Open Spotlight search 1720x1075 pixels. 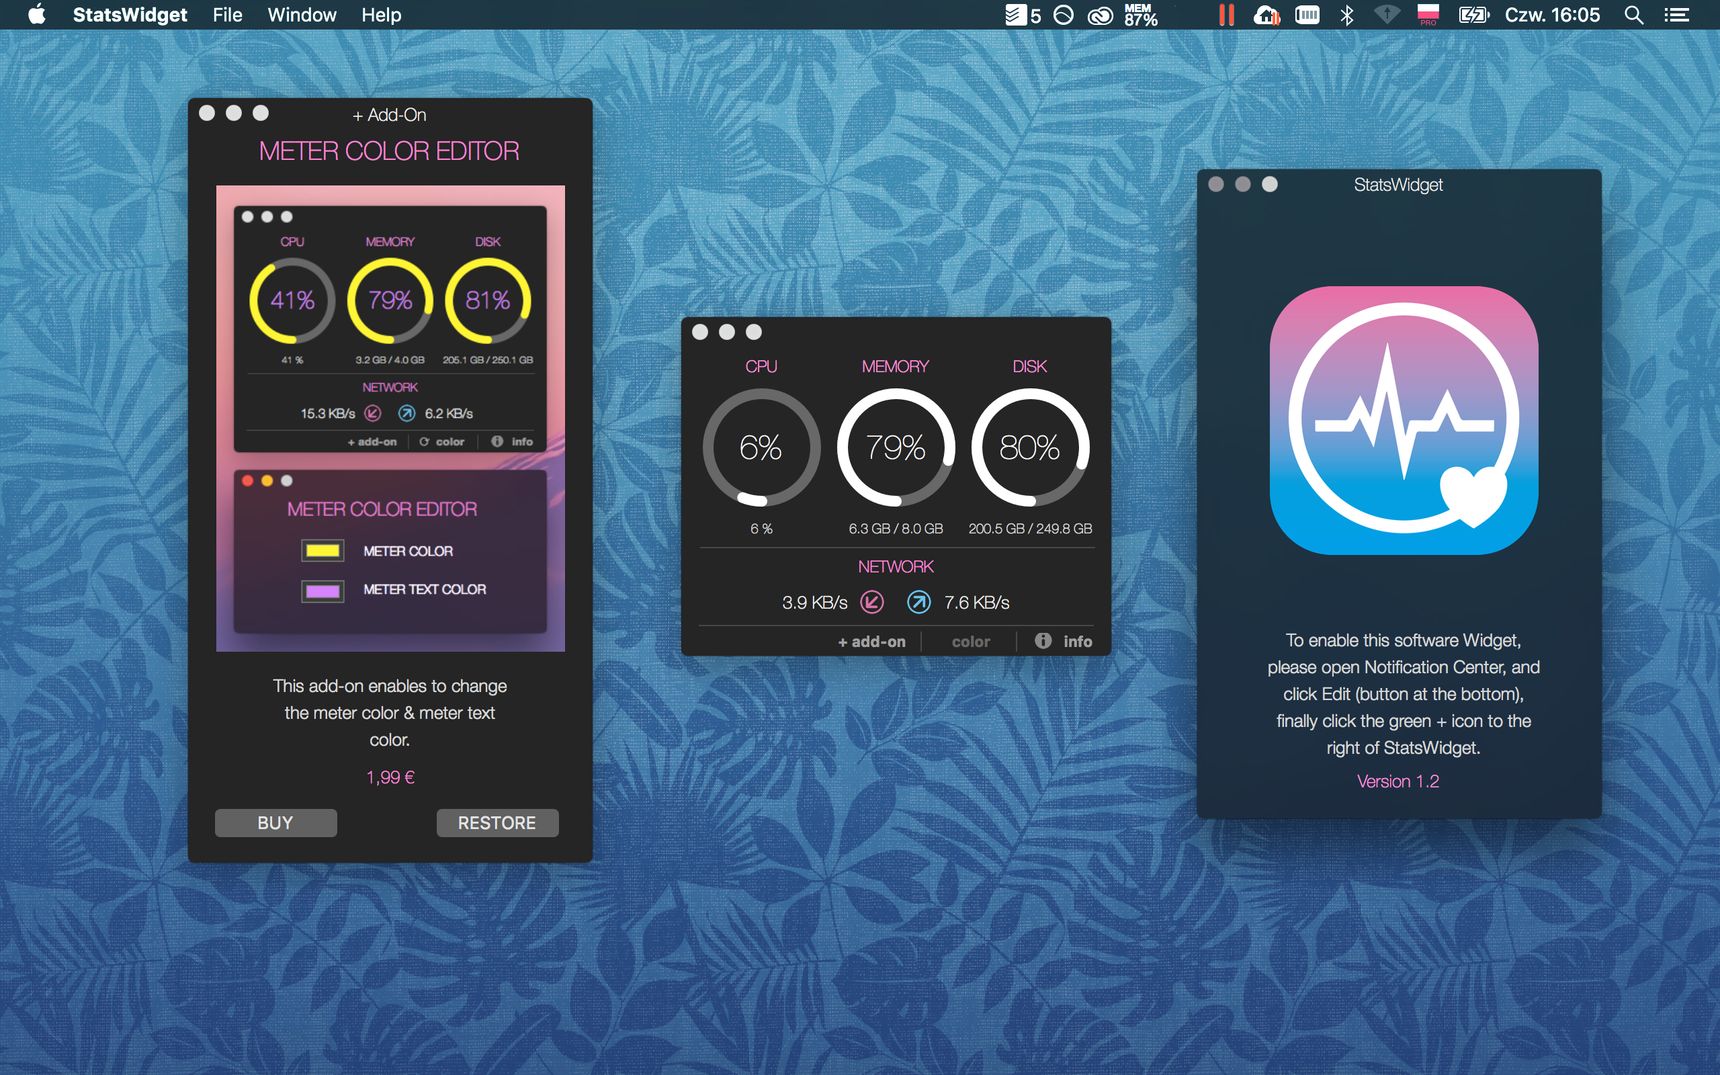(x=1634, y=15)
